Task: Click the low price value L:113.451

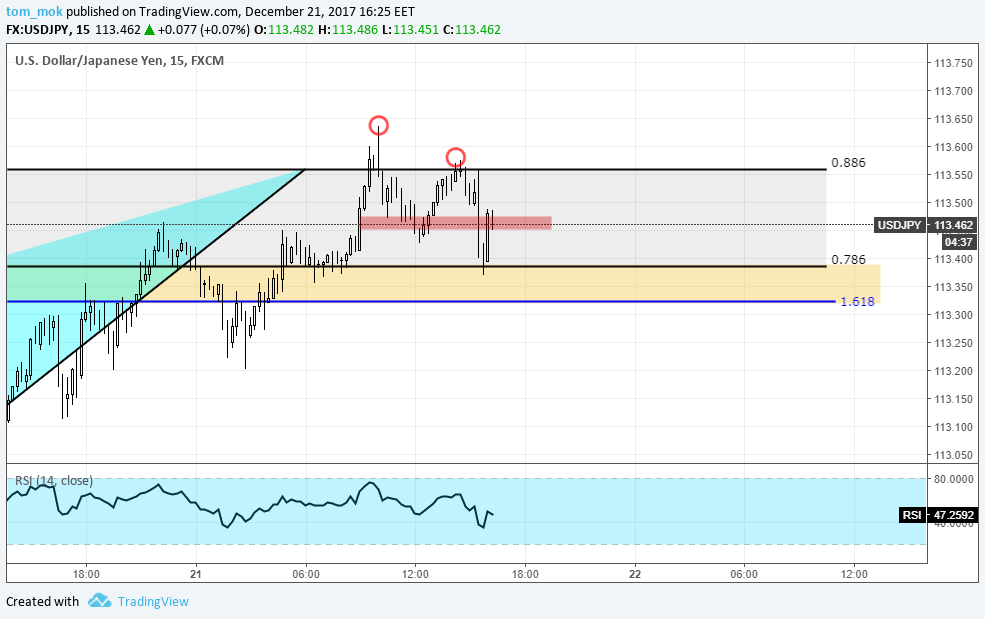Action: 410,30
